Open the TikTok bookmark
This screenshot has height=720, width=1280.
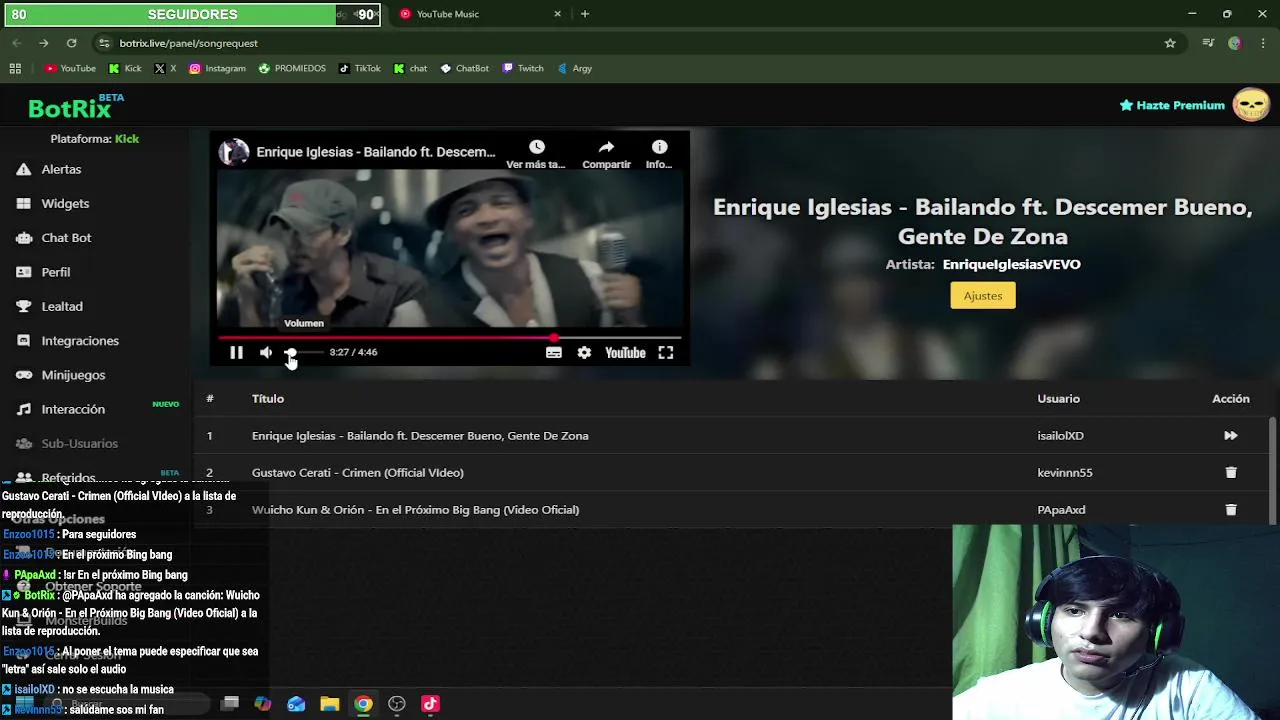[359, 68]
